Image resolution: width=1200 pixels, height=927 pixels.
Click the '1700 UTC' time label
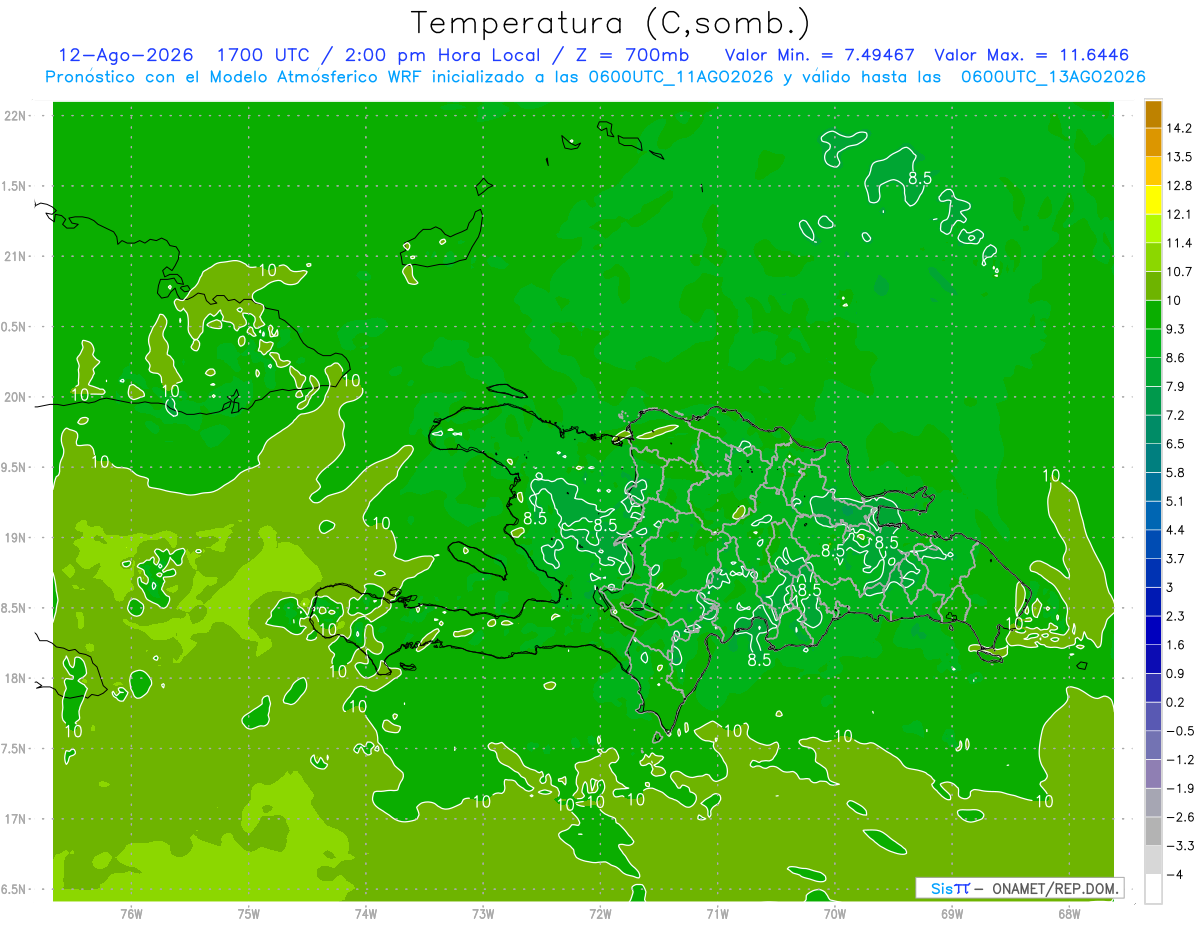[x=264, y=54]
